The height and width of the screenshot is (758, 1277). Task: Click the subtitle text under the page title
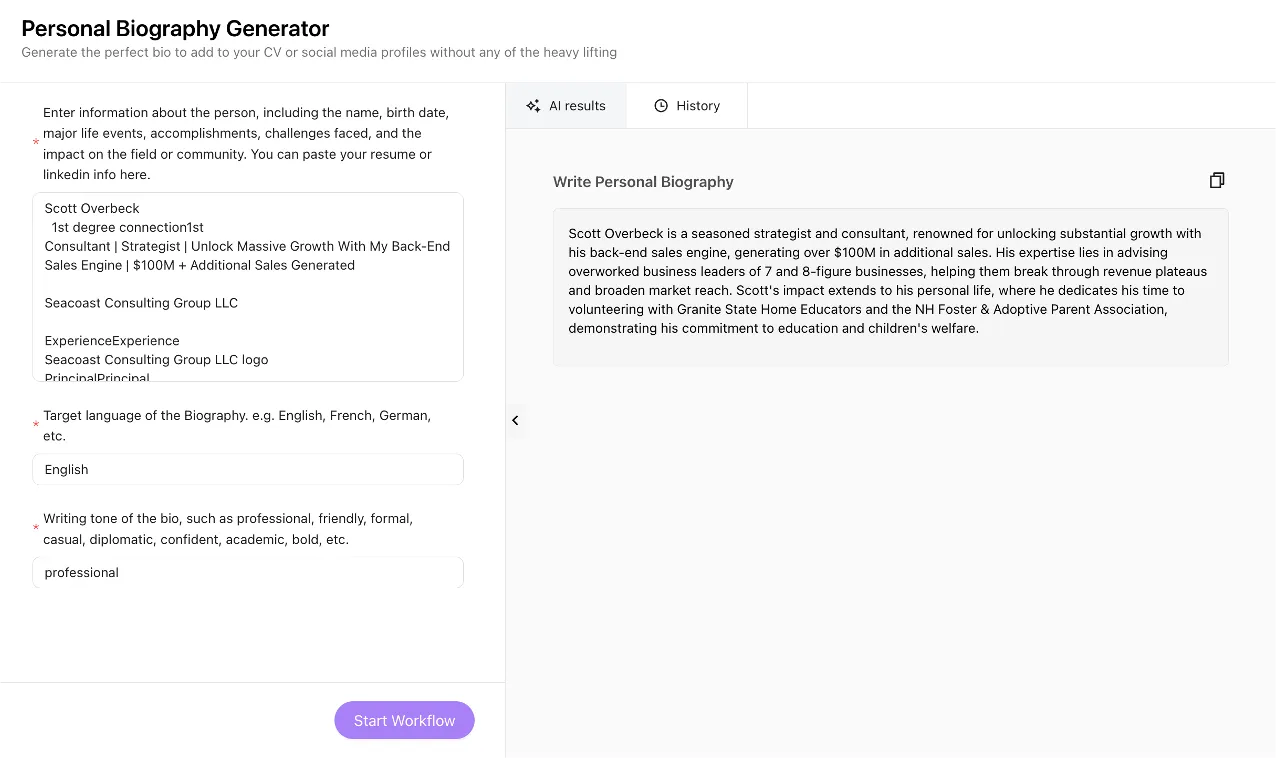(x=319, y=52)
